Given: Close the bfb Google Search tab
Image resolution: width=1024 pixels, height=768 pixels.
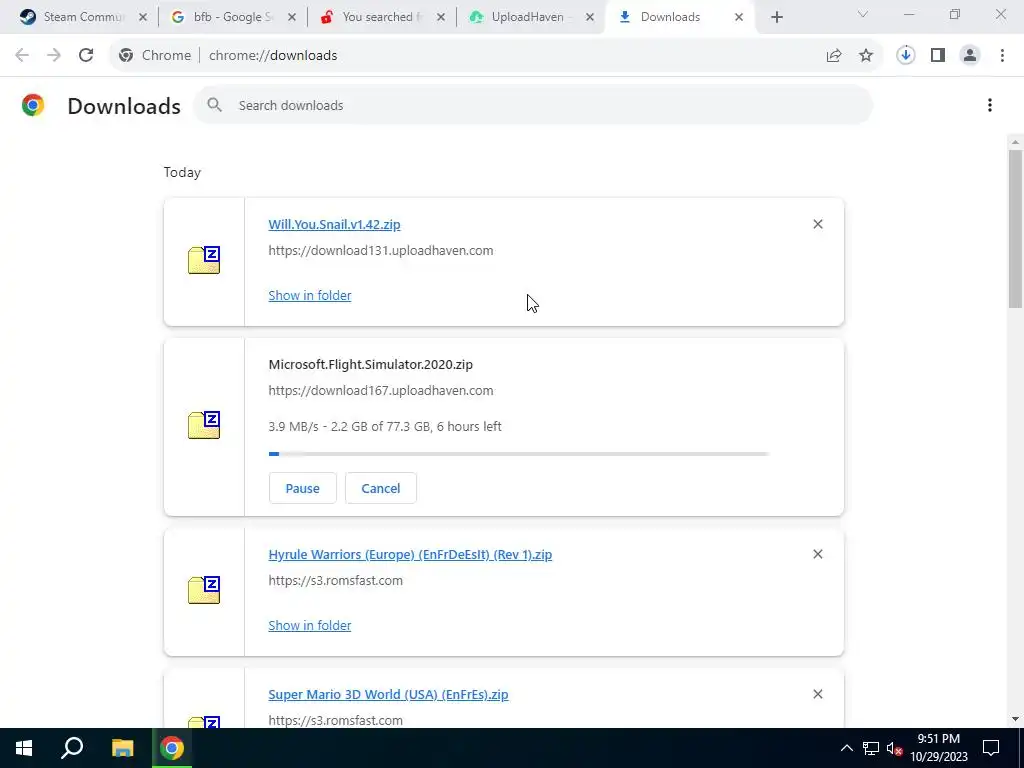Looking at the screenshot, I should (x=292, y=18).
